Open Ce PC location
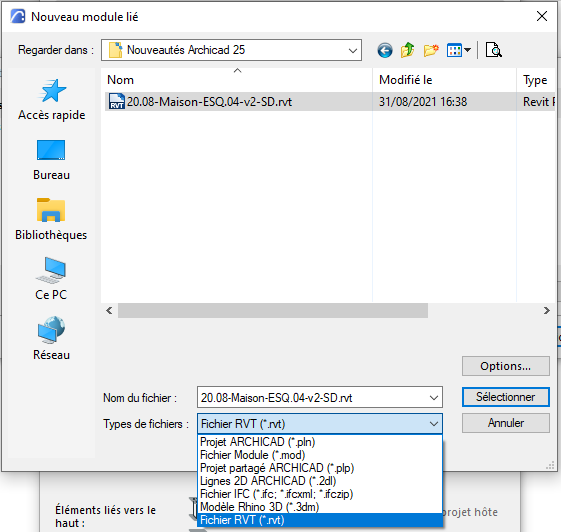 (51, 279)
